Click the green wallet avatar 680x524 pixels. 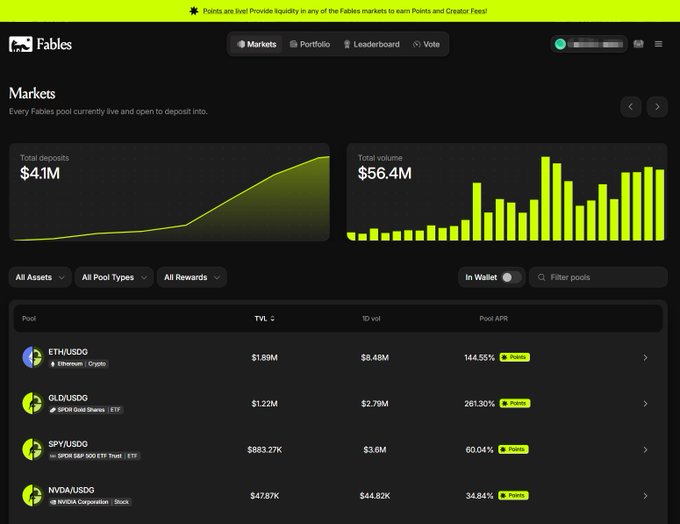tap(560, 44)
